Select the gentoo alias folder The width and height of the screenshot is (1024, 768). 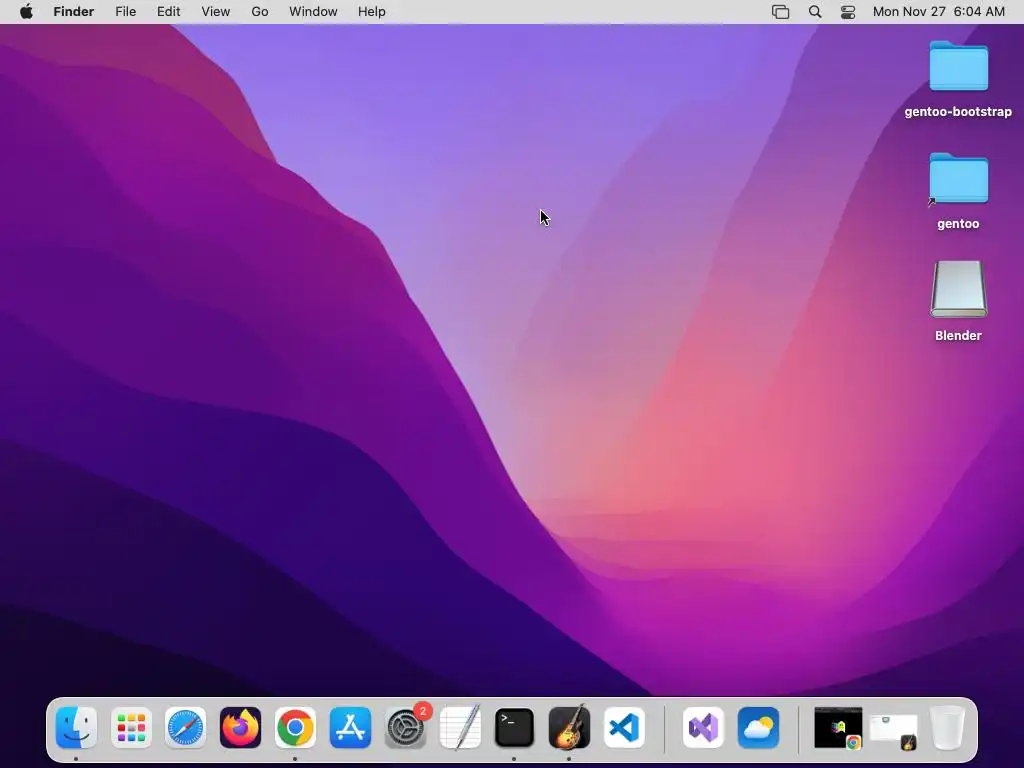(958, 191)
